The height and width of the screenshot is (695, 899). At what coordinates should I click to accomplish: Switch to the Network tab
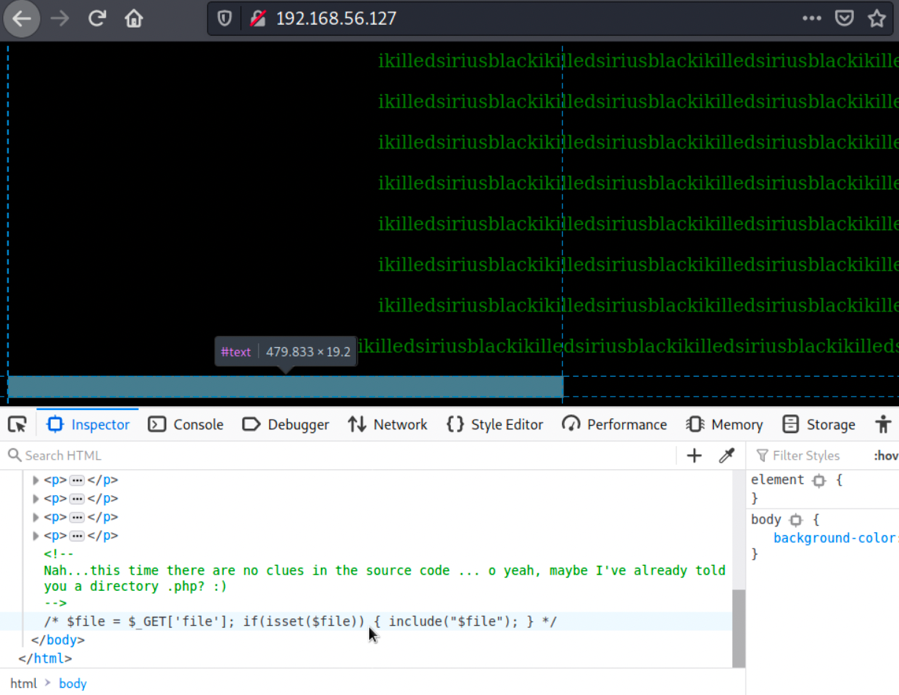388,424
